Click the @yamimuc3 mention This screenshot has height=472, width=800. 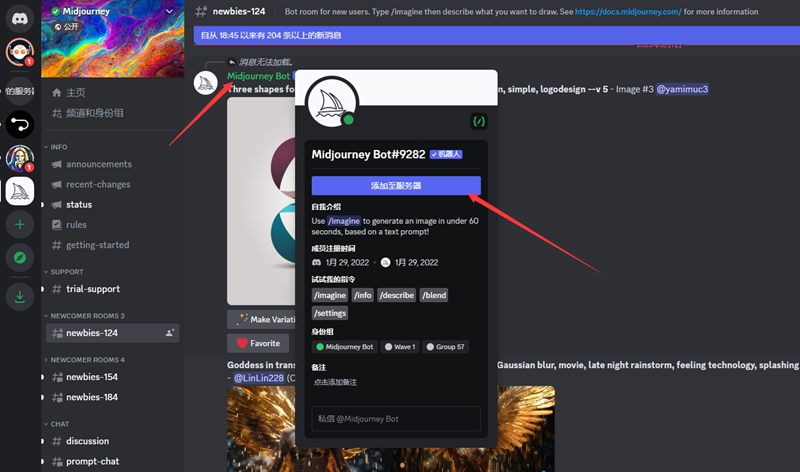point(682,89)
